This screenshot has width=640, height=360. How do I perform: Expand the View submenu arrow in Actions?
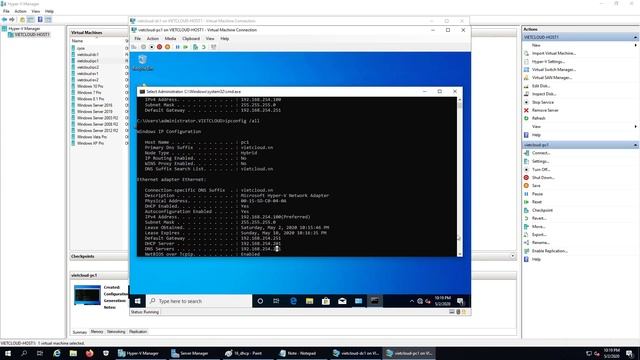(635, 127)
